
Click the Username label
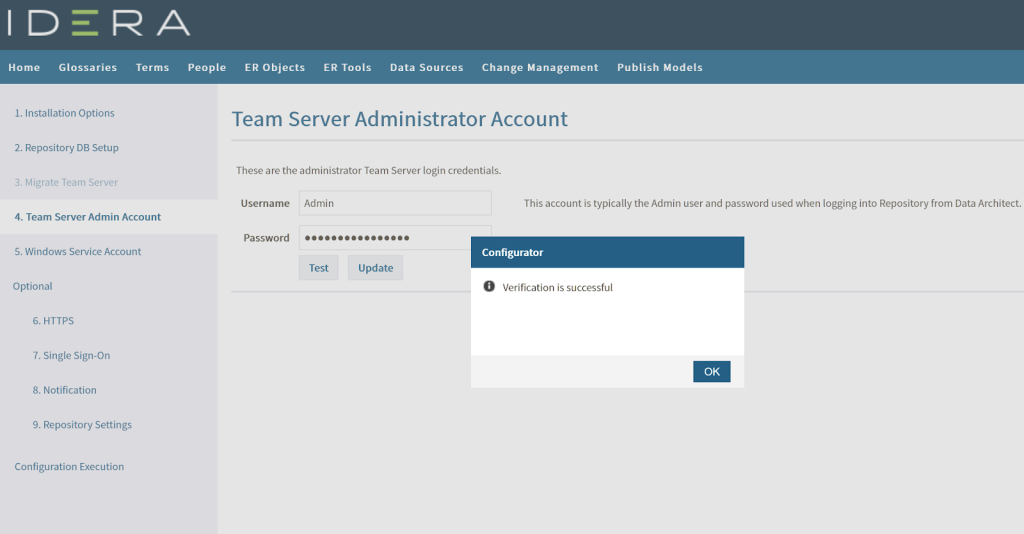pyautogui.click(x=264, y=203)
